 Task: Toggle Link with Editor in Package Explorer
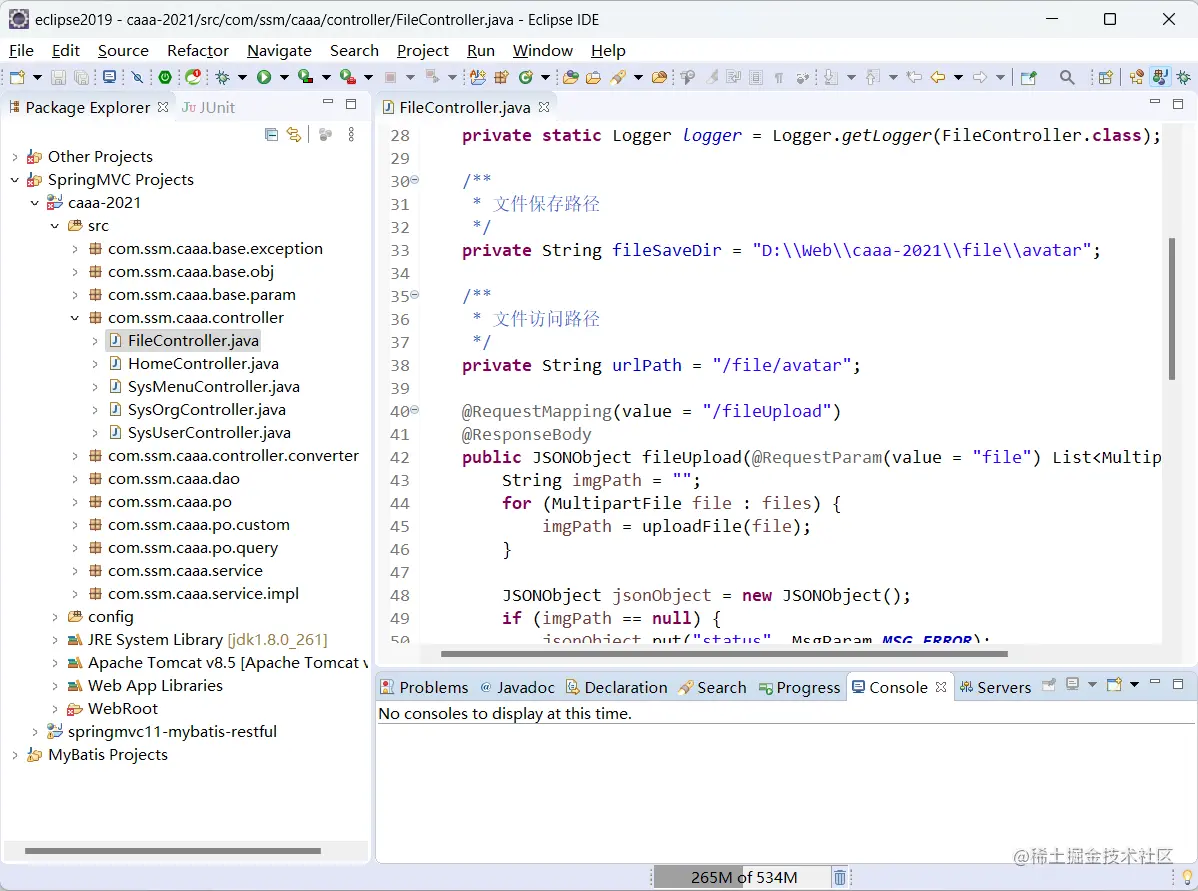[294, 134]
